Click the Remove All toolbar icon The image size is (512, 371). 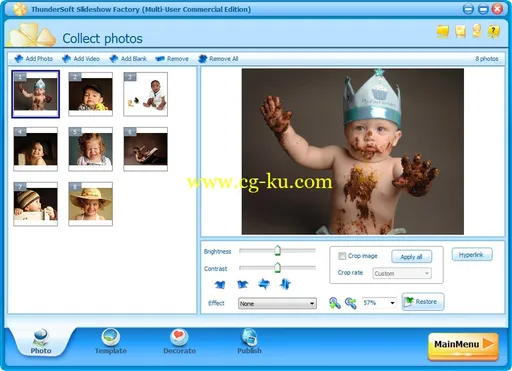(x=202, y=59)
